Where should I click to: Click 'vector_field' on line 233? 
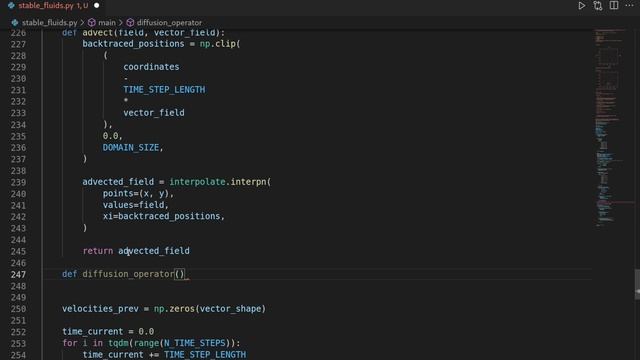(x=154, y=113)
